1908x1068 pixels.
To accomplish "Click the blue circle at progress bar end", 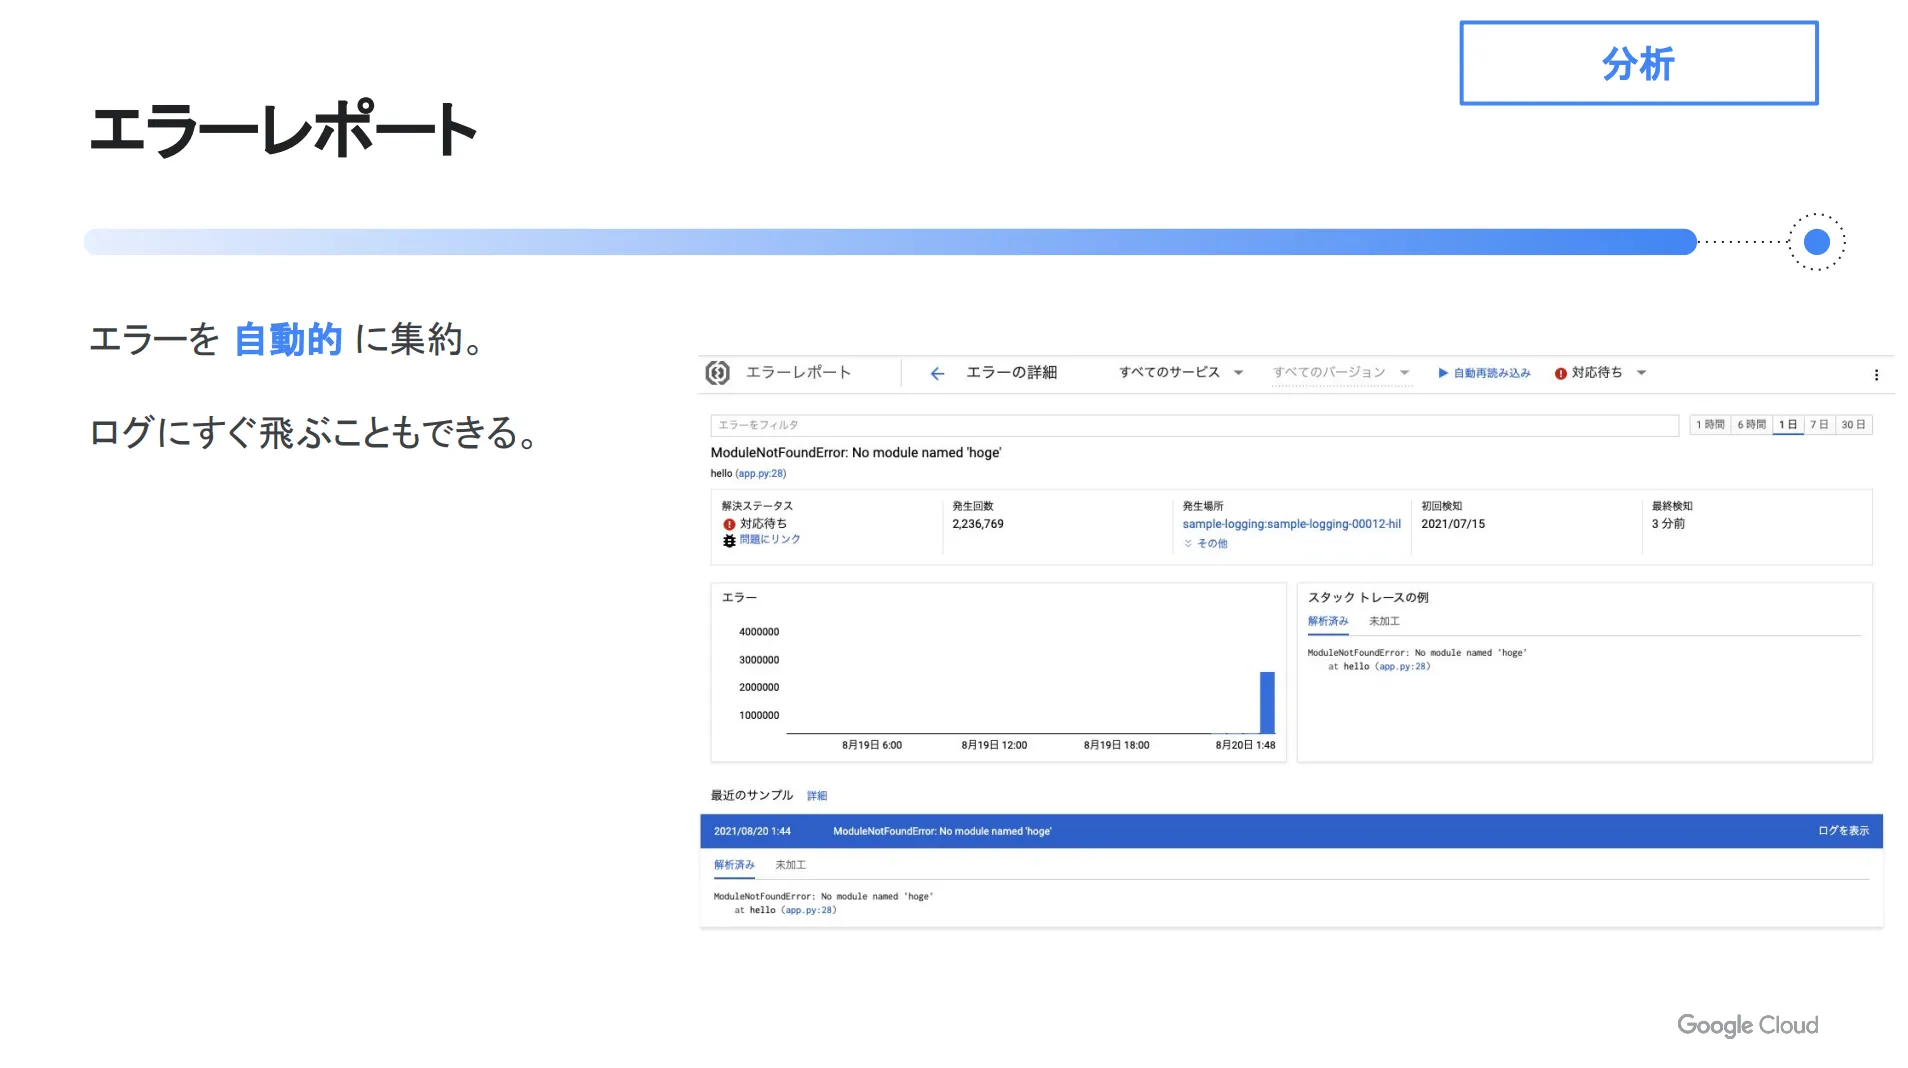I will (1816, 241).
